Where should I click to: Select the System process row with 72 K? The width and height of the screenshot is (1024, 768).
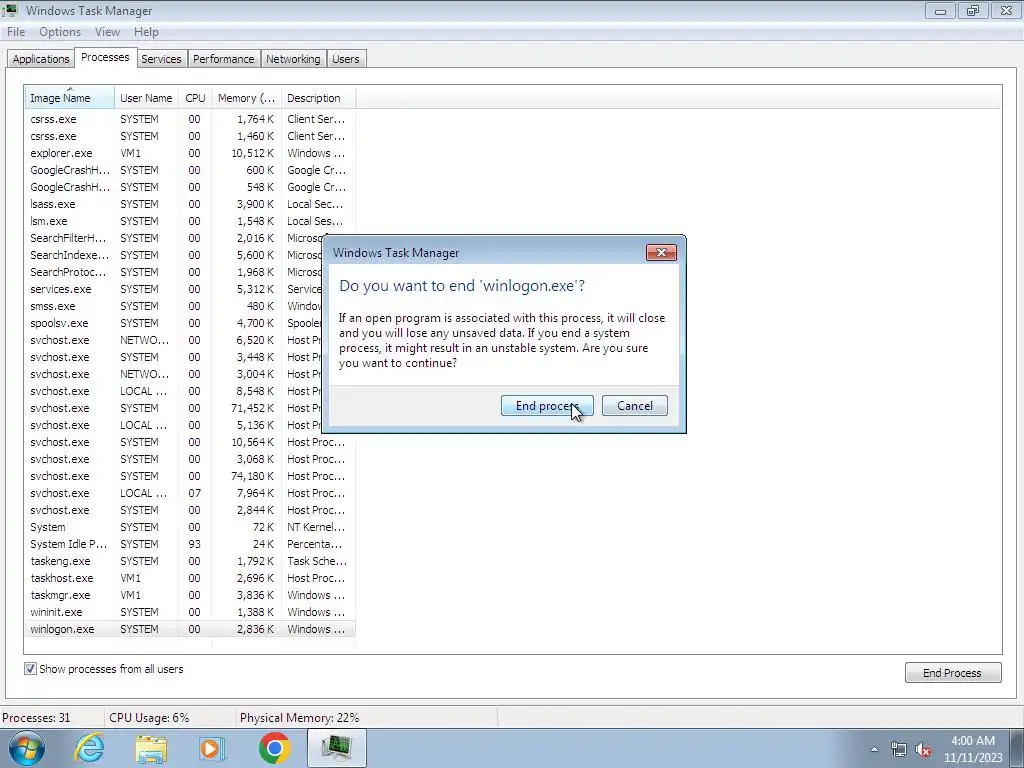(x=190, y=527)
